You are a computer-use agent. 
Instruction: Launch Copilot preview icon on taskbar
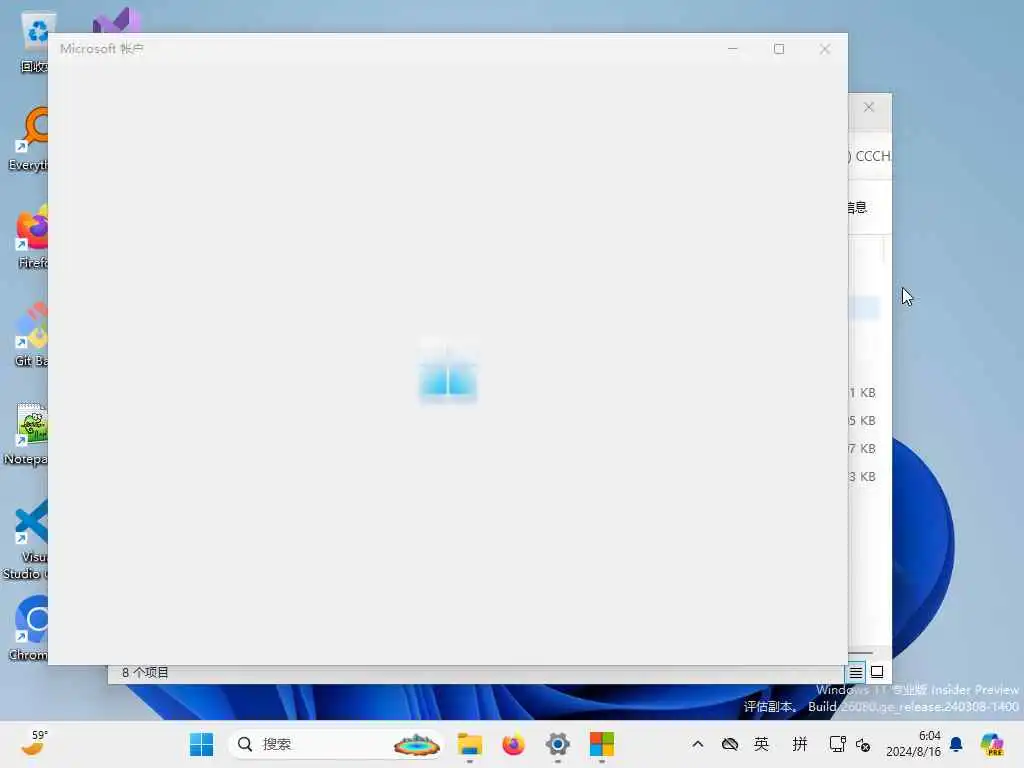pyautogui.click(x=992, y=744)
